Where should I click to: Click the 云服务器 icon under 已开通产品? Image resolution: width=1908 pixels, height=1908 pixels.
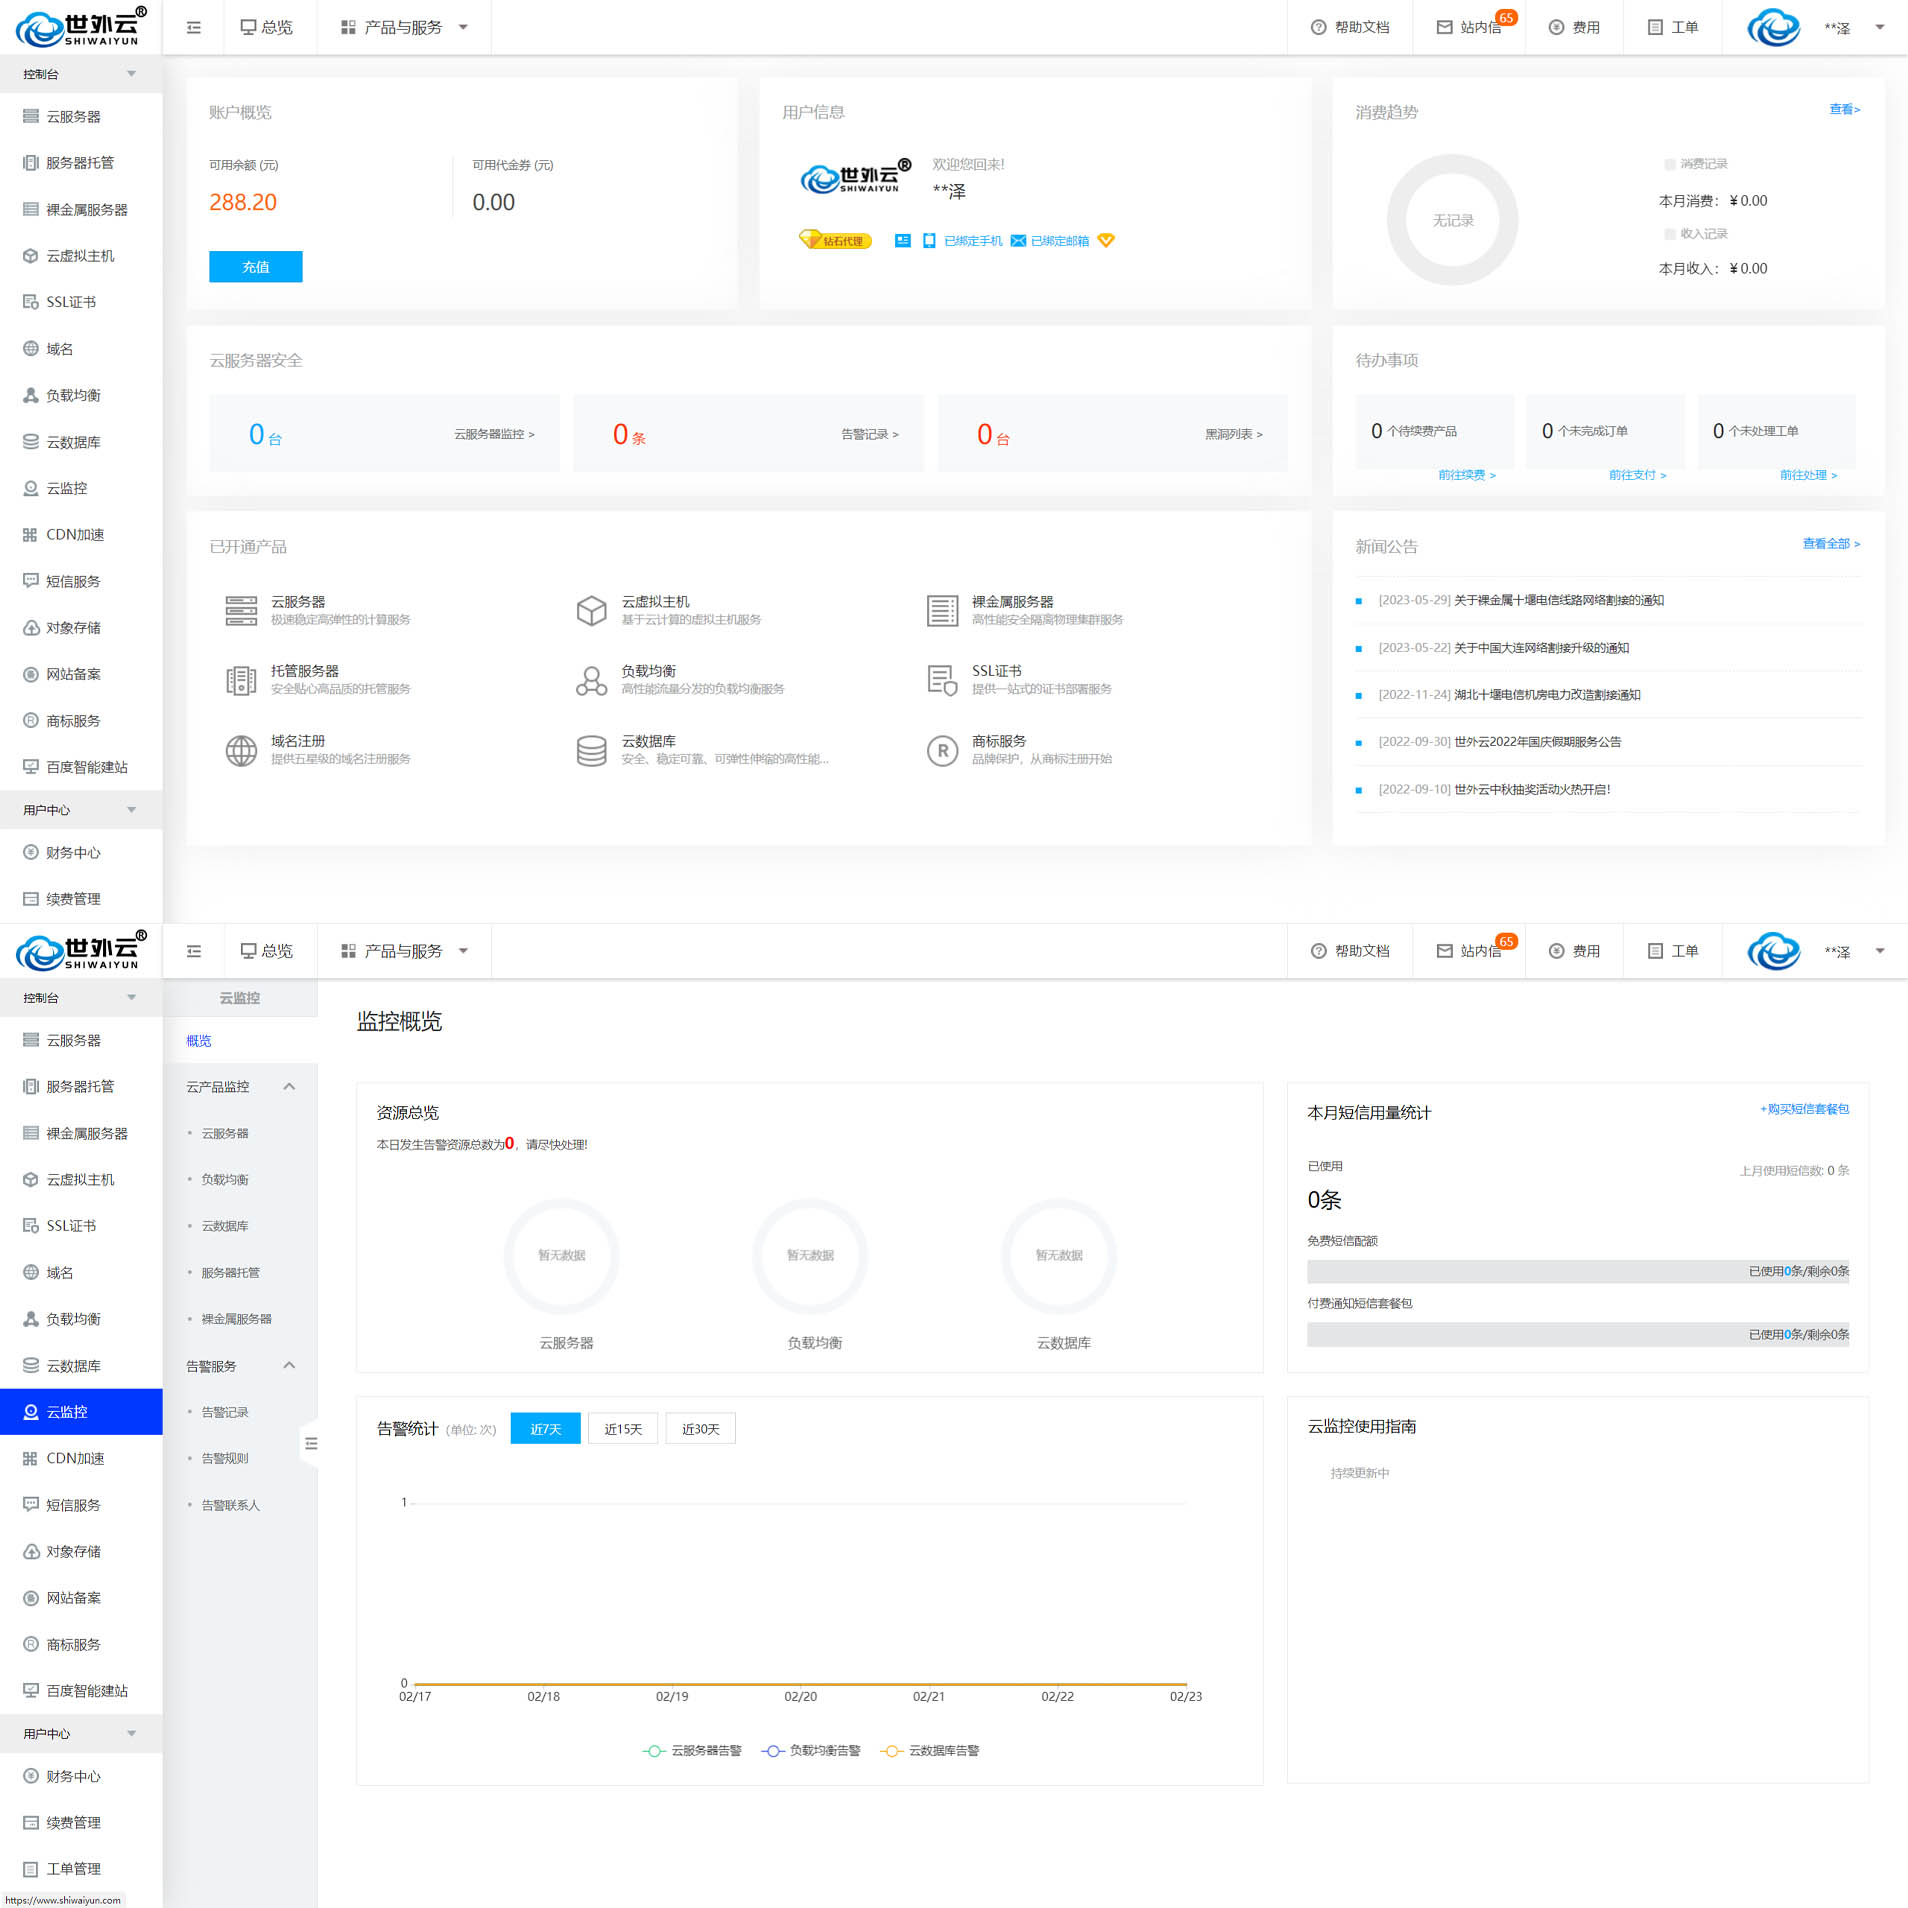point(241,610)
